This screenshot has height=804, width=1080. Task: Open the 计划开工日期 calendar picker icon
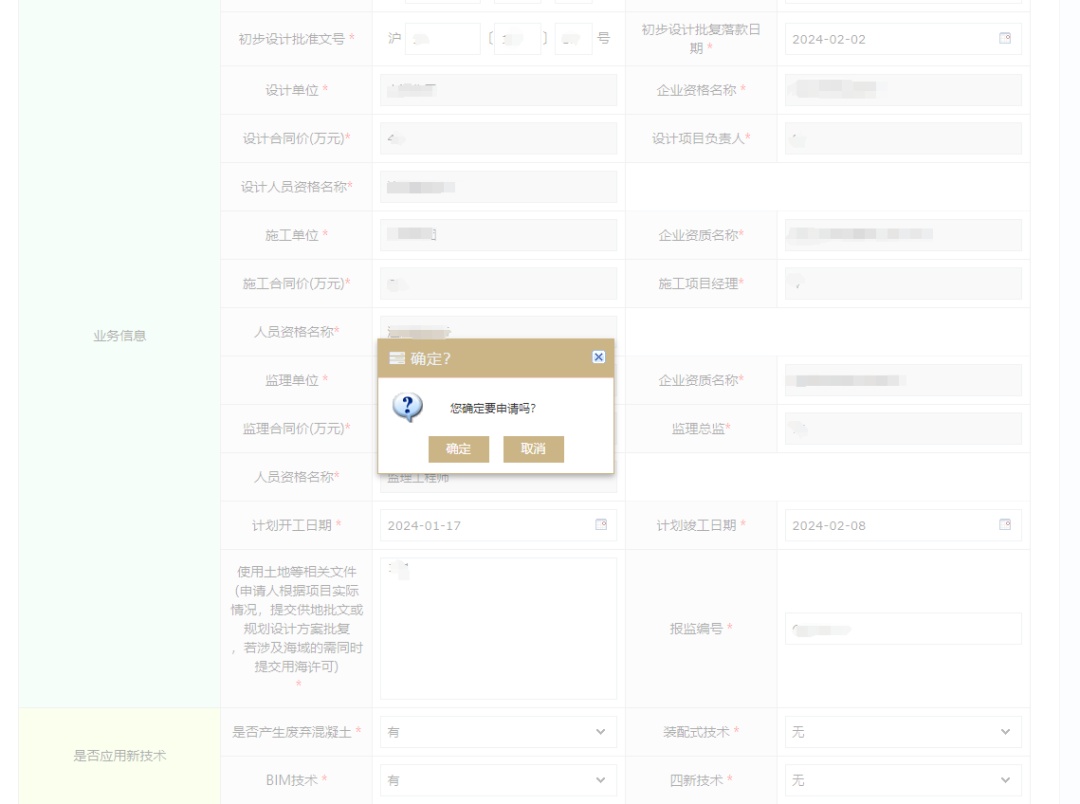(601, 525)
